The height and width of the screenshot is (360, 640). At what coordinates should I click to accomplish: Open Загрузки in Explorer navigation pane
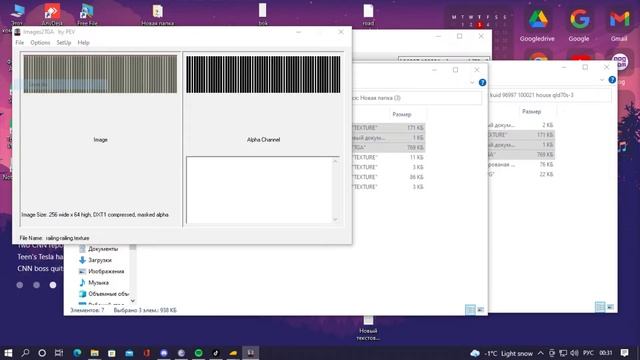coord(96,260)
